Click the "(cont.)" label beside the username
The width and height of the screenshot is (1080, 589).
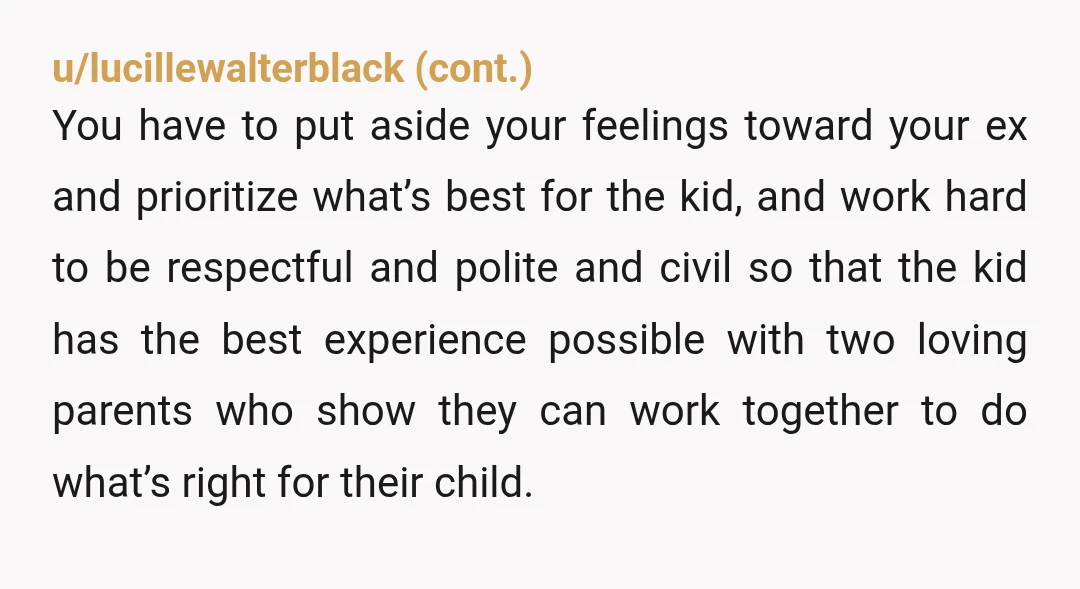[474, 68]
